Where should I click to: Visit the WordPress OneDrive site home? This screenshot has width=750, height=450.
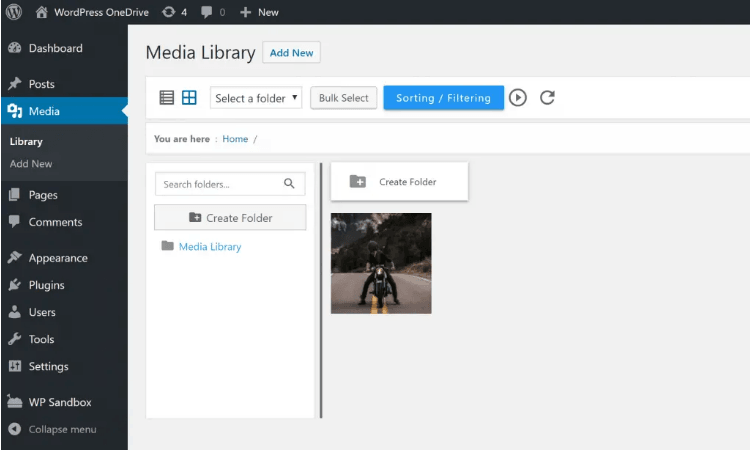92,12
